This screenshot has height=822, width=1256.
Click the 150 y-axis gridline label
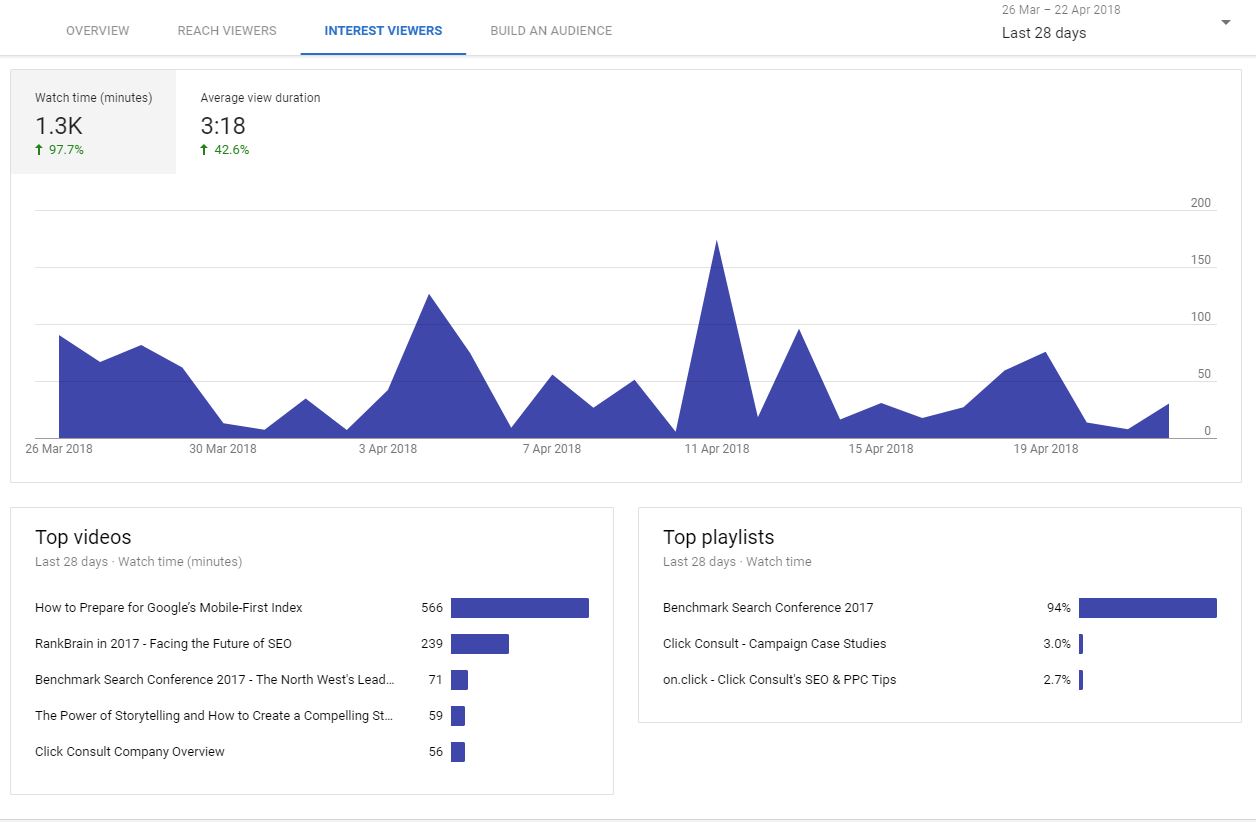point(1201,260)
